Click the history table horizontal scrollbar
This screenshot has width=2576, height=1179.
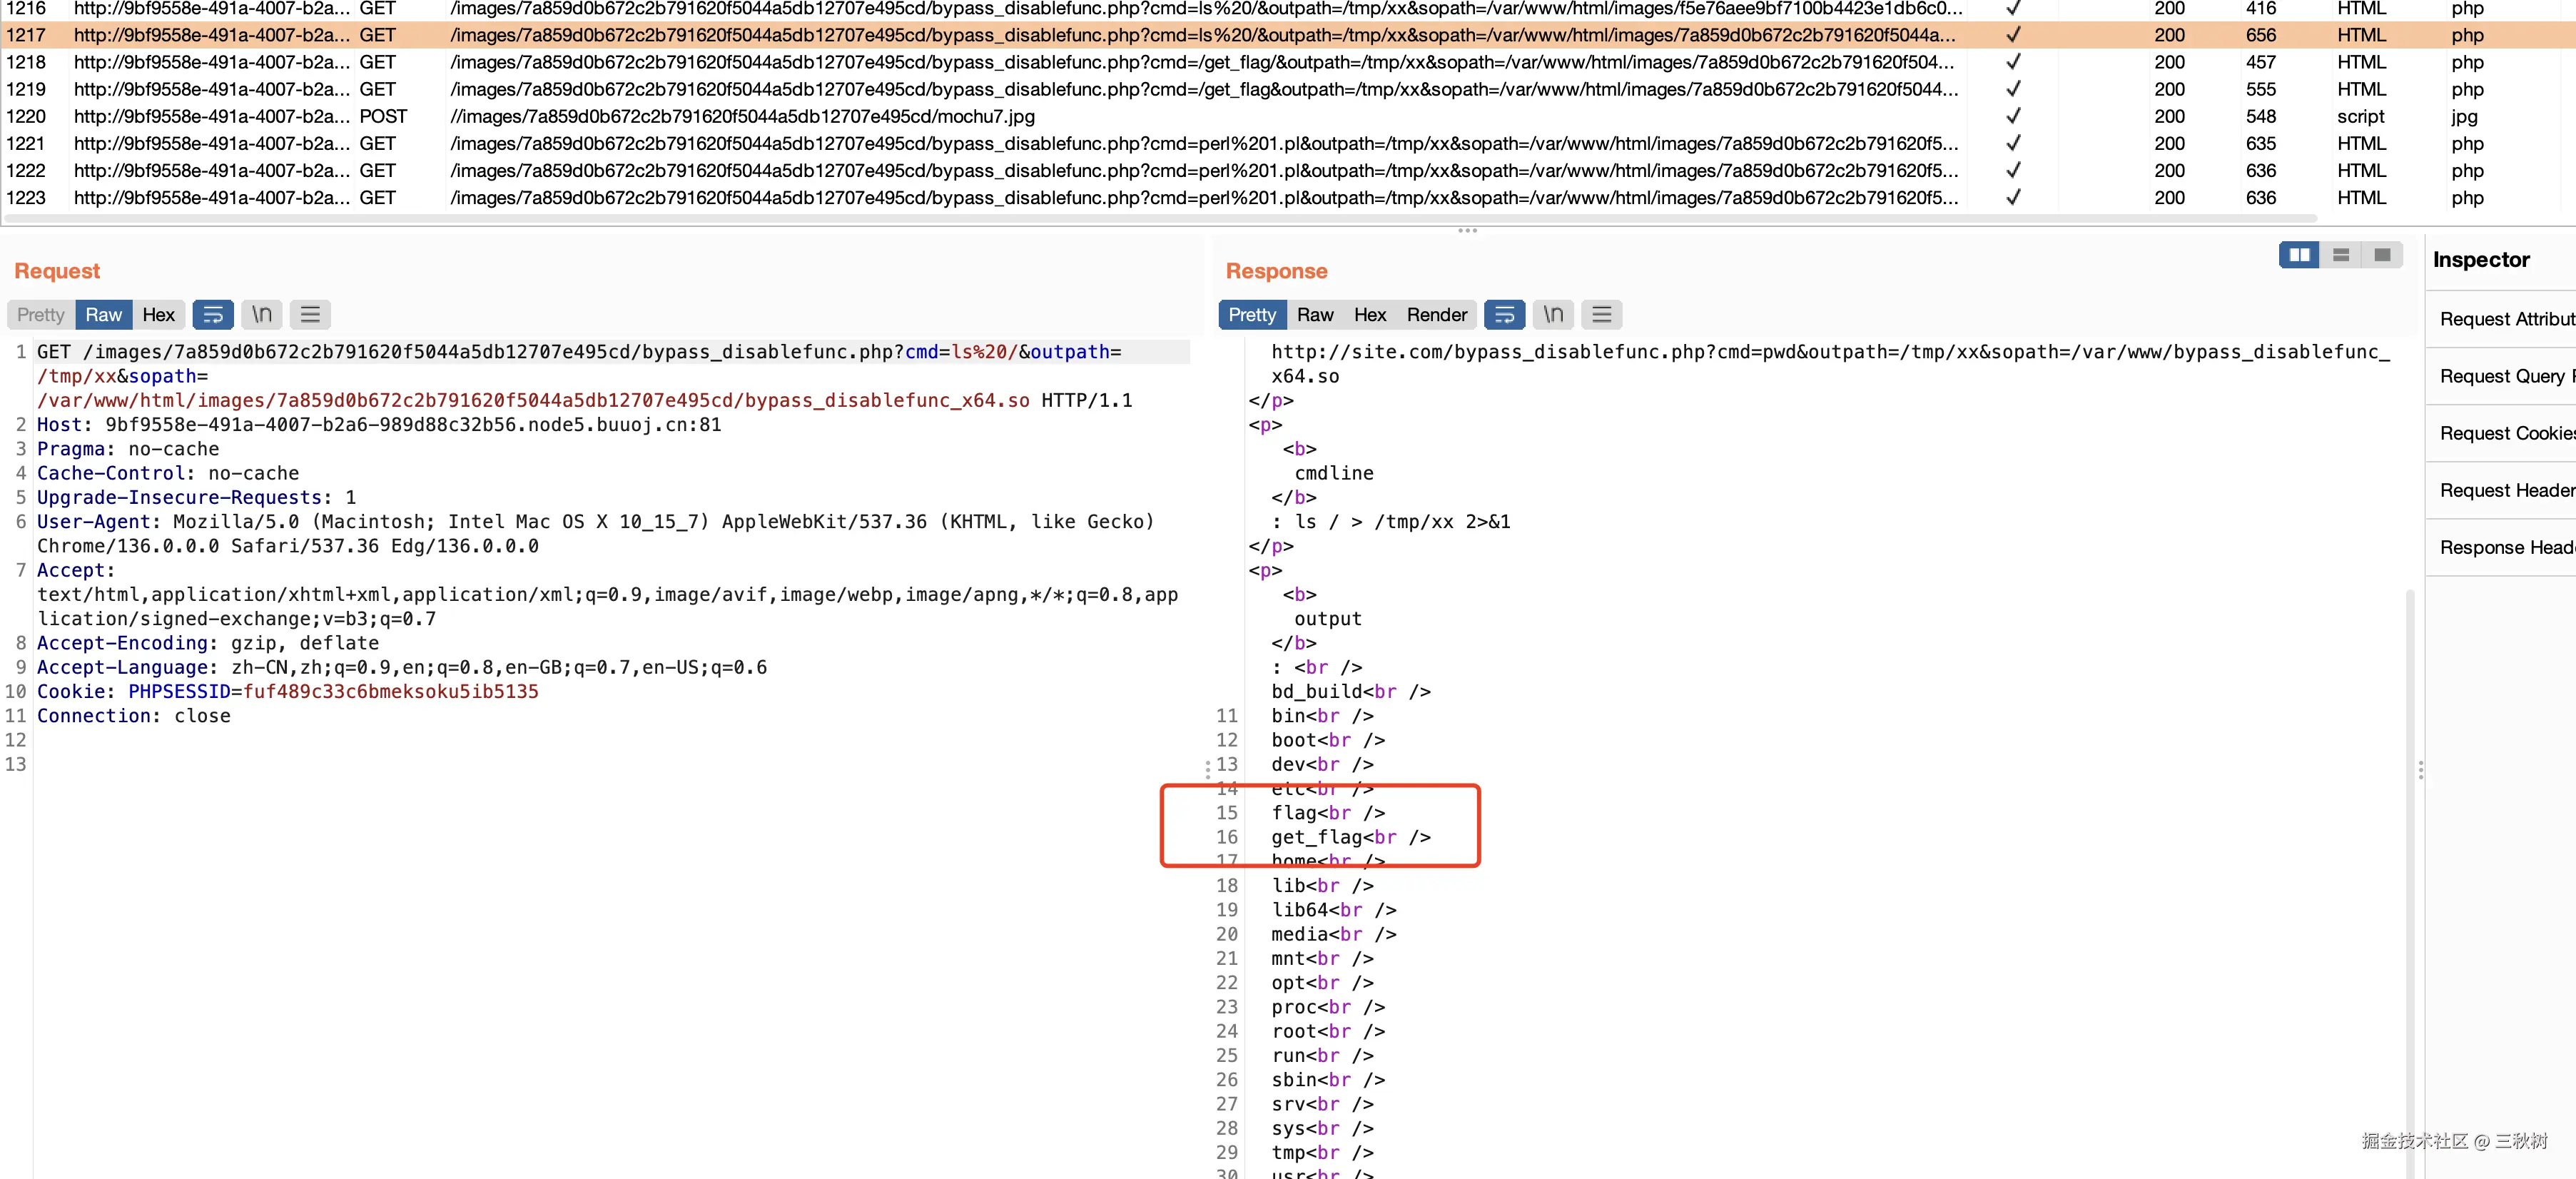1160,218
